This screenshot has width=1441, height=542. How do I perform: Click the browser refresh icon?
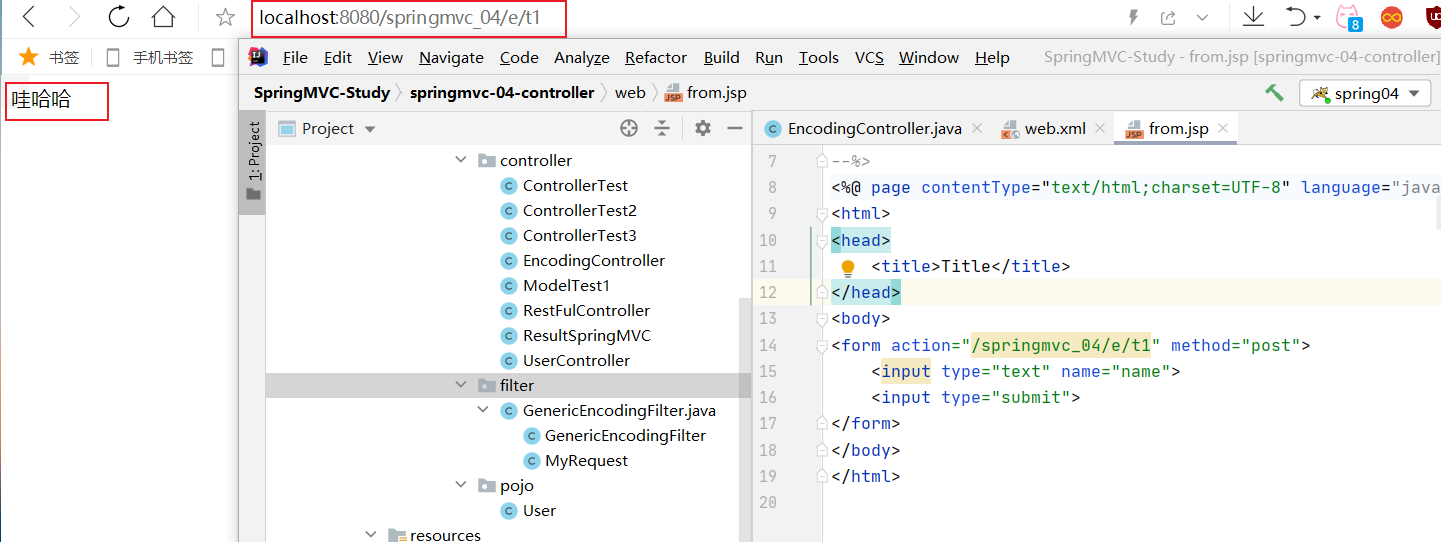pos(119,17)
